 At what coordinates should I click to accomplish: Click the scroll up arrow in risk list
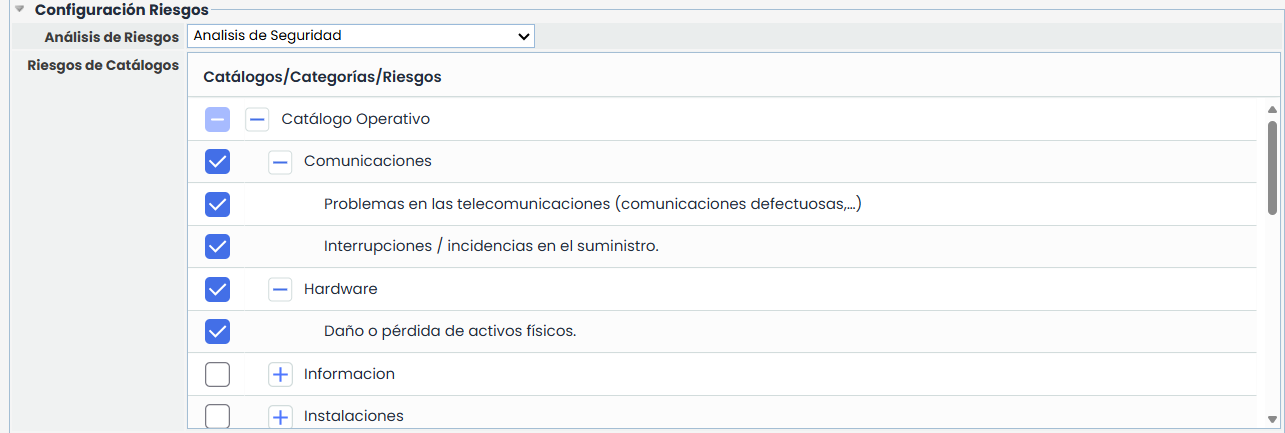[1272, 109]
